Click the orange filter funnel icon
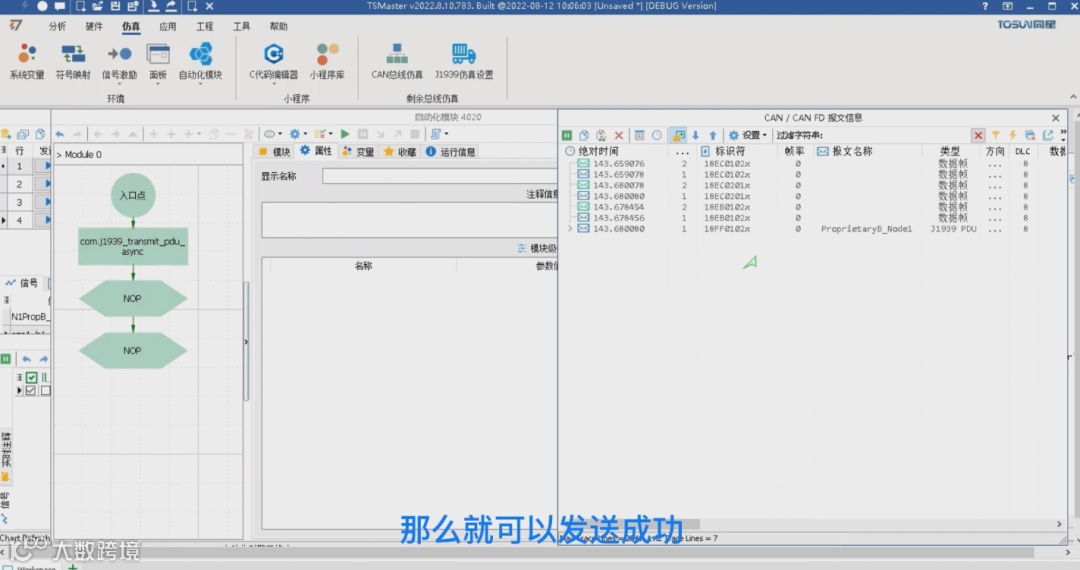1080x570 pixels. coord(995,136)
